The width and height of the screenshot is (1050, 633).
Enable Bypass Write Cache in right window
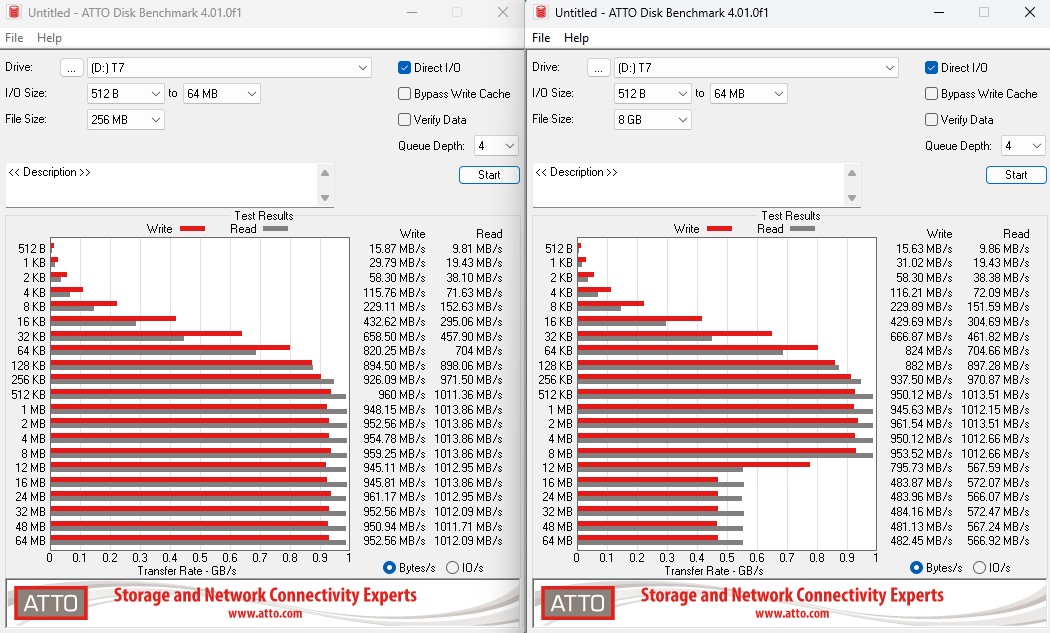(931, 94)
